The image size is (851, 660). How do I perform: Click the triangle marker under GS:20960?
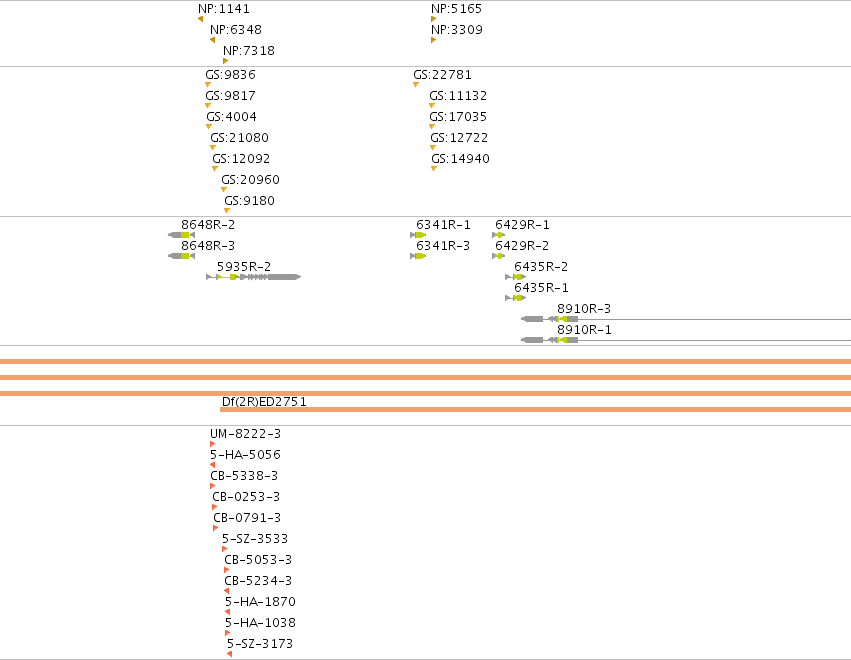pos(224,190)
